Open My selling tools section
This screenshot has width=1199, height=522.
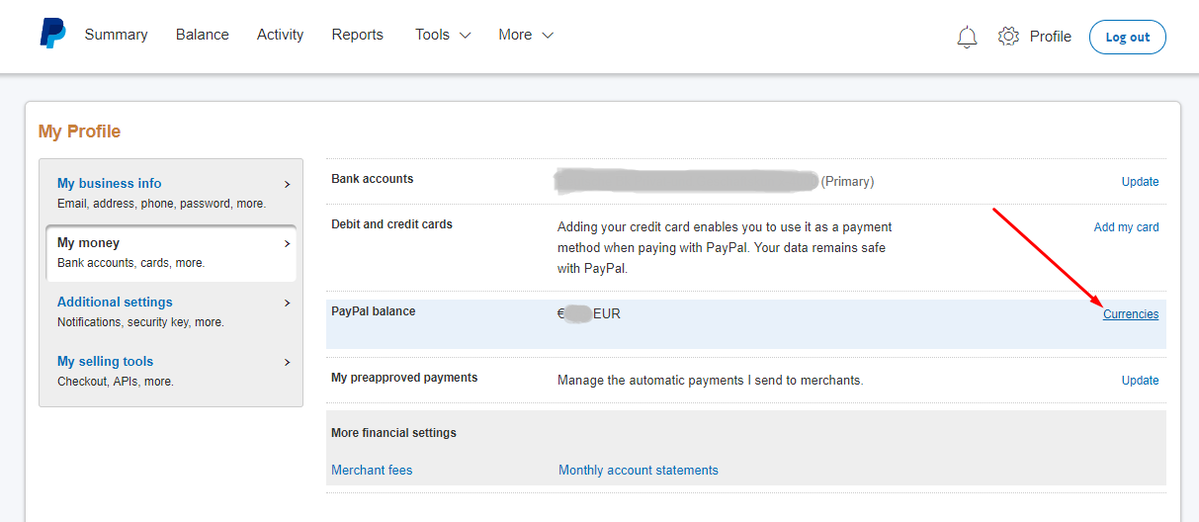click(106, 362)
